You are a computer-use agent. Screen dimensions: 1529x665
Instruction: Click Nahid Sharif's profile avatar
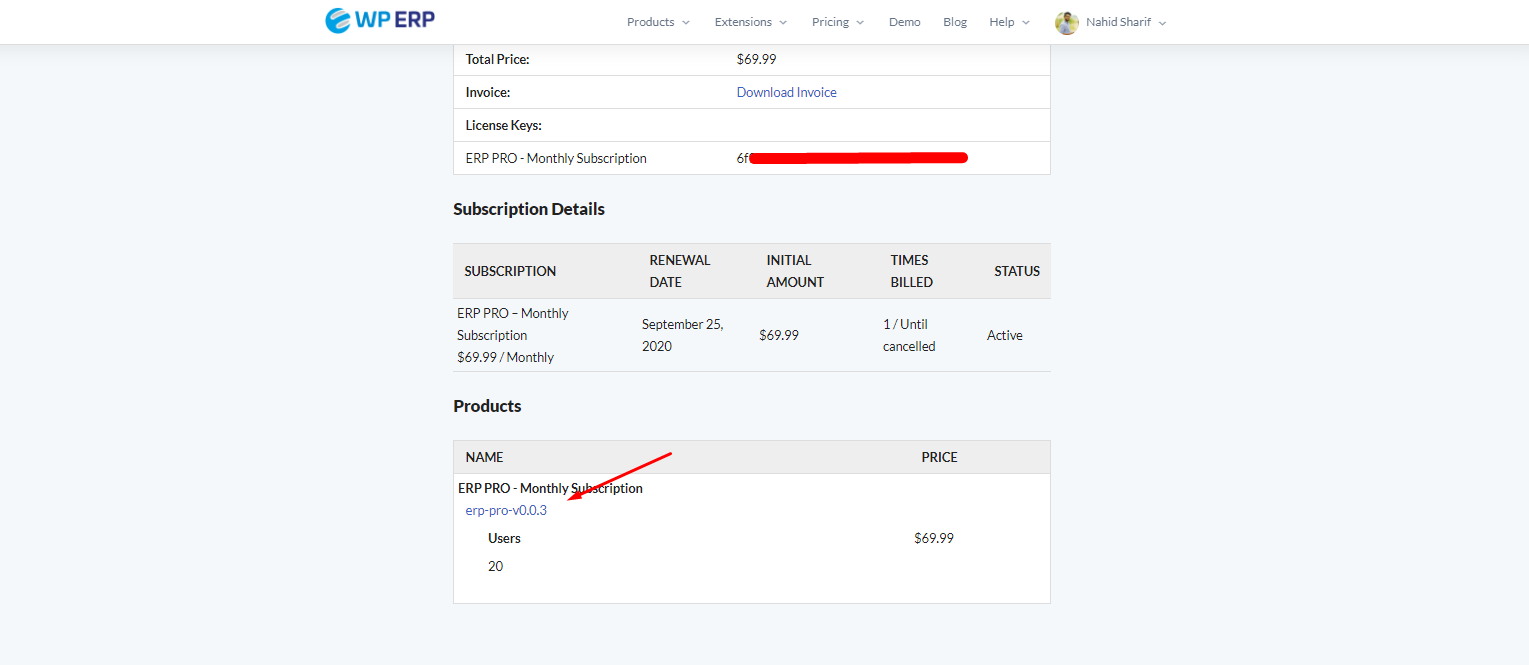1067,21
